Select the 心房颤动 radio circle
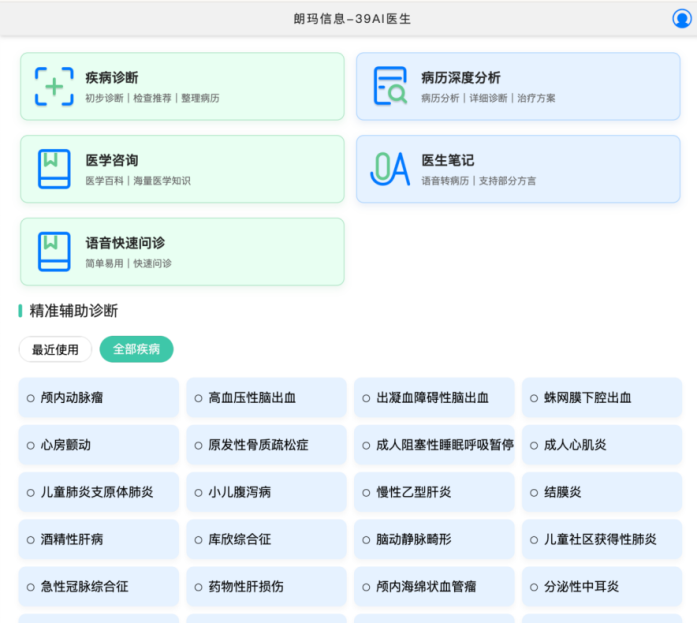This screenshot has height=623, width=697. click(x=31, y=445)
